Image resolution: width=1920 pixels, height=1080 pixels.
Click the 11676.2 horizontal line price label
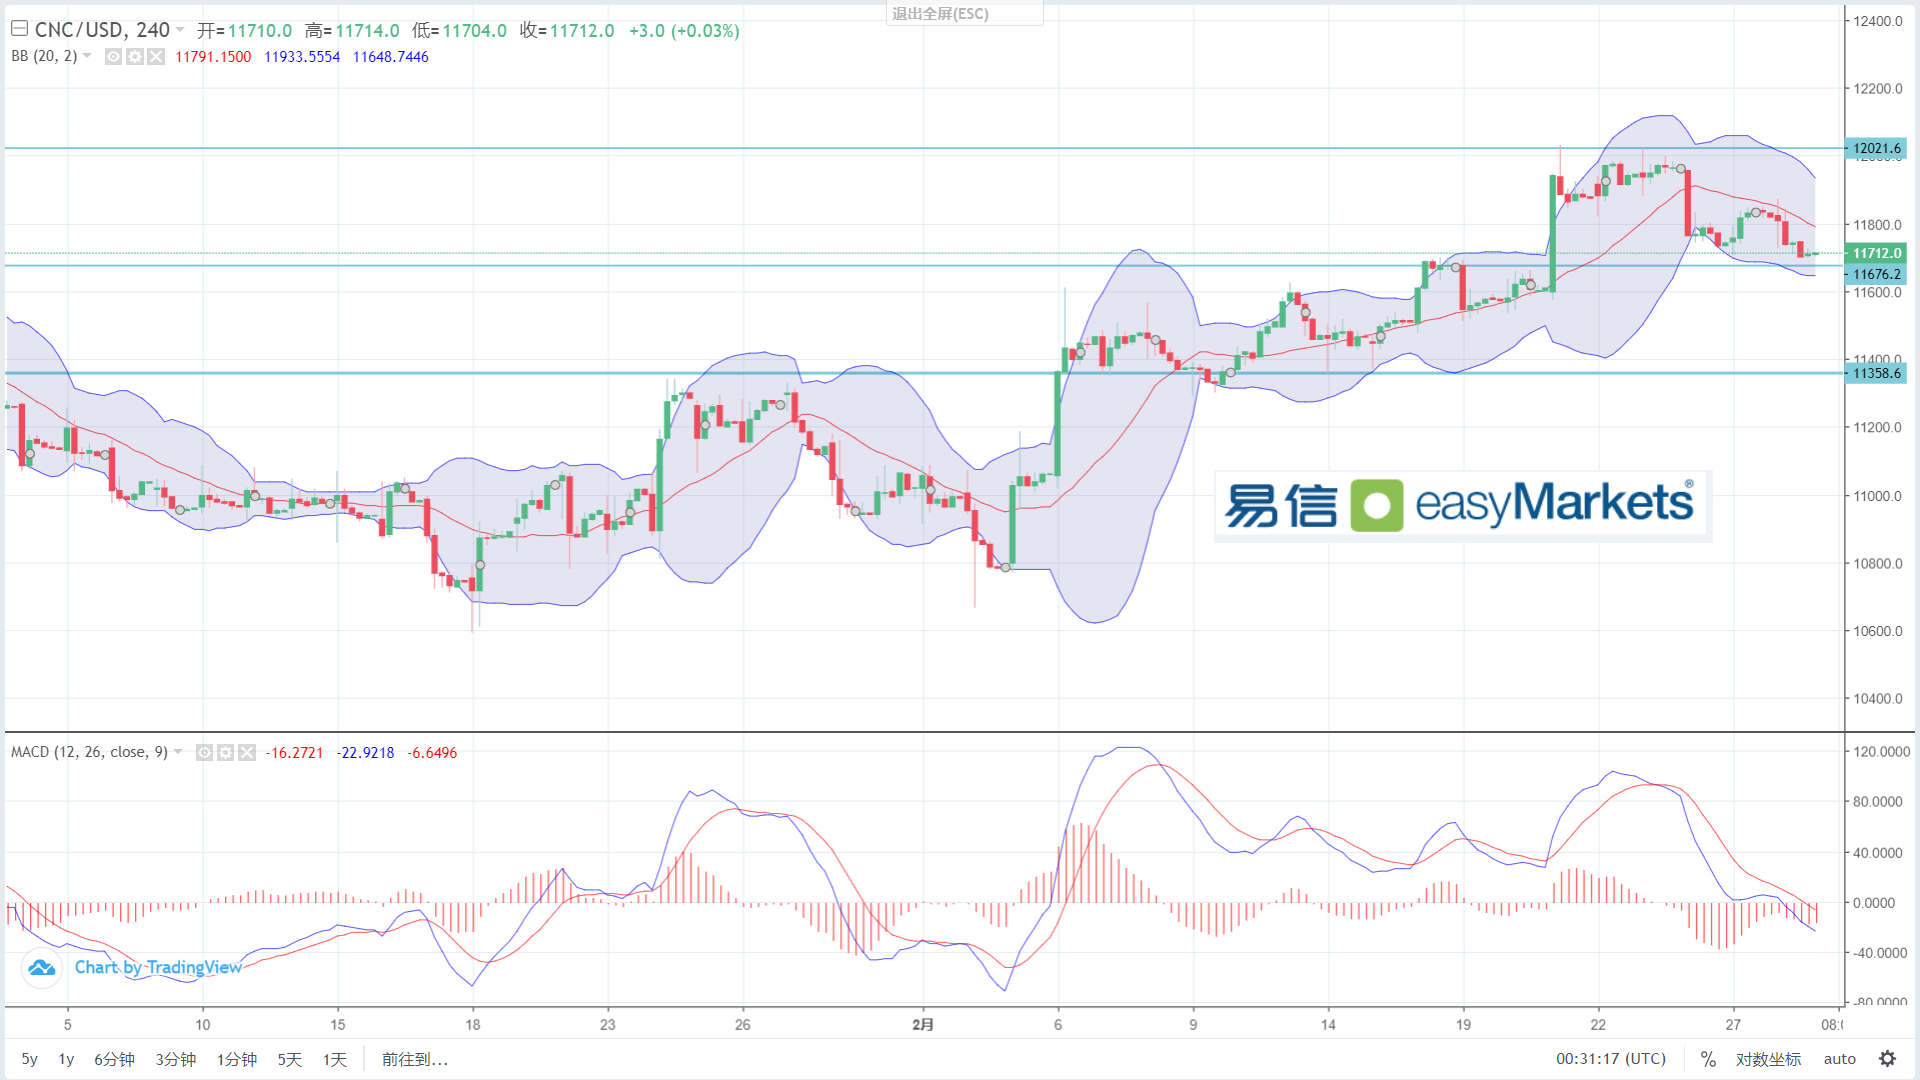click(x=1876, y=274)
